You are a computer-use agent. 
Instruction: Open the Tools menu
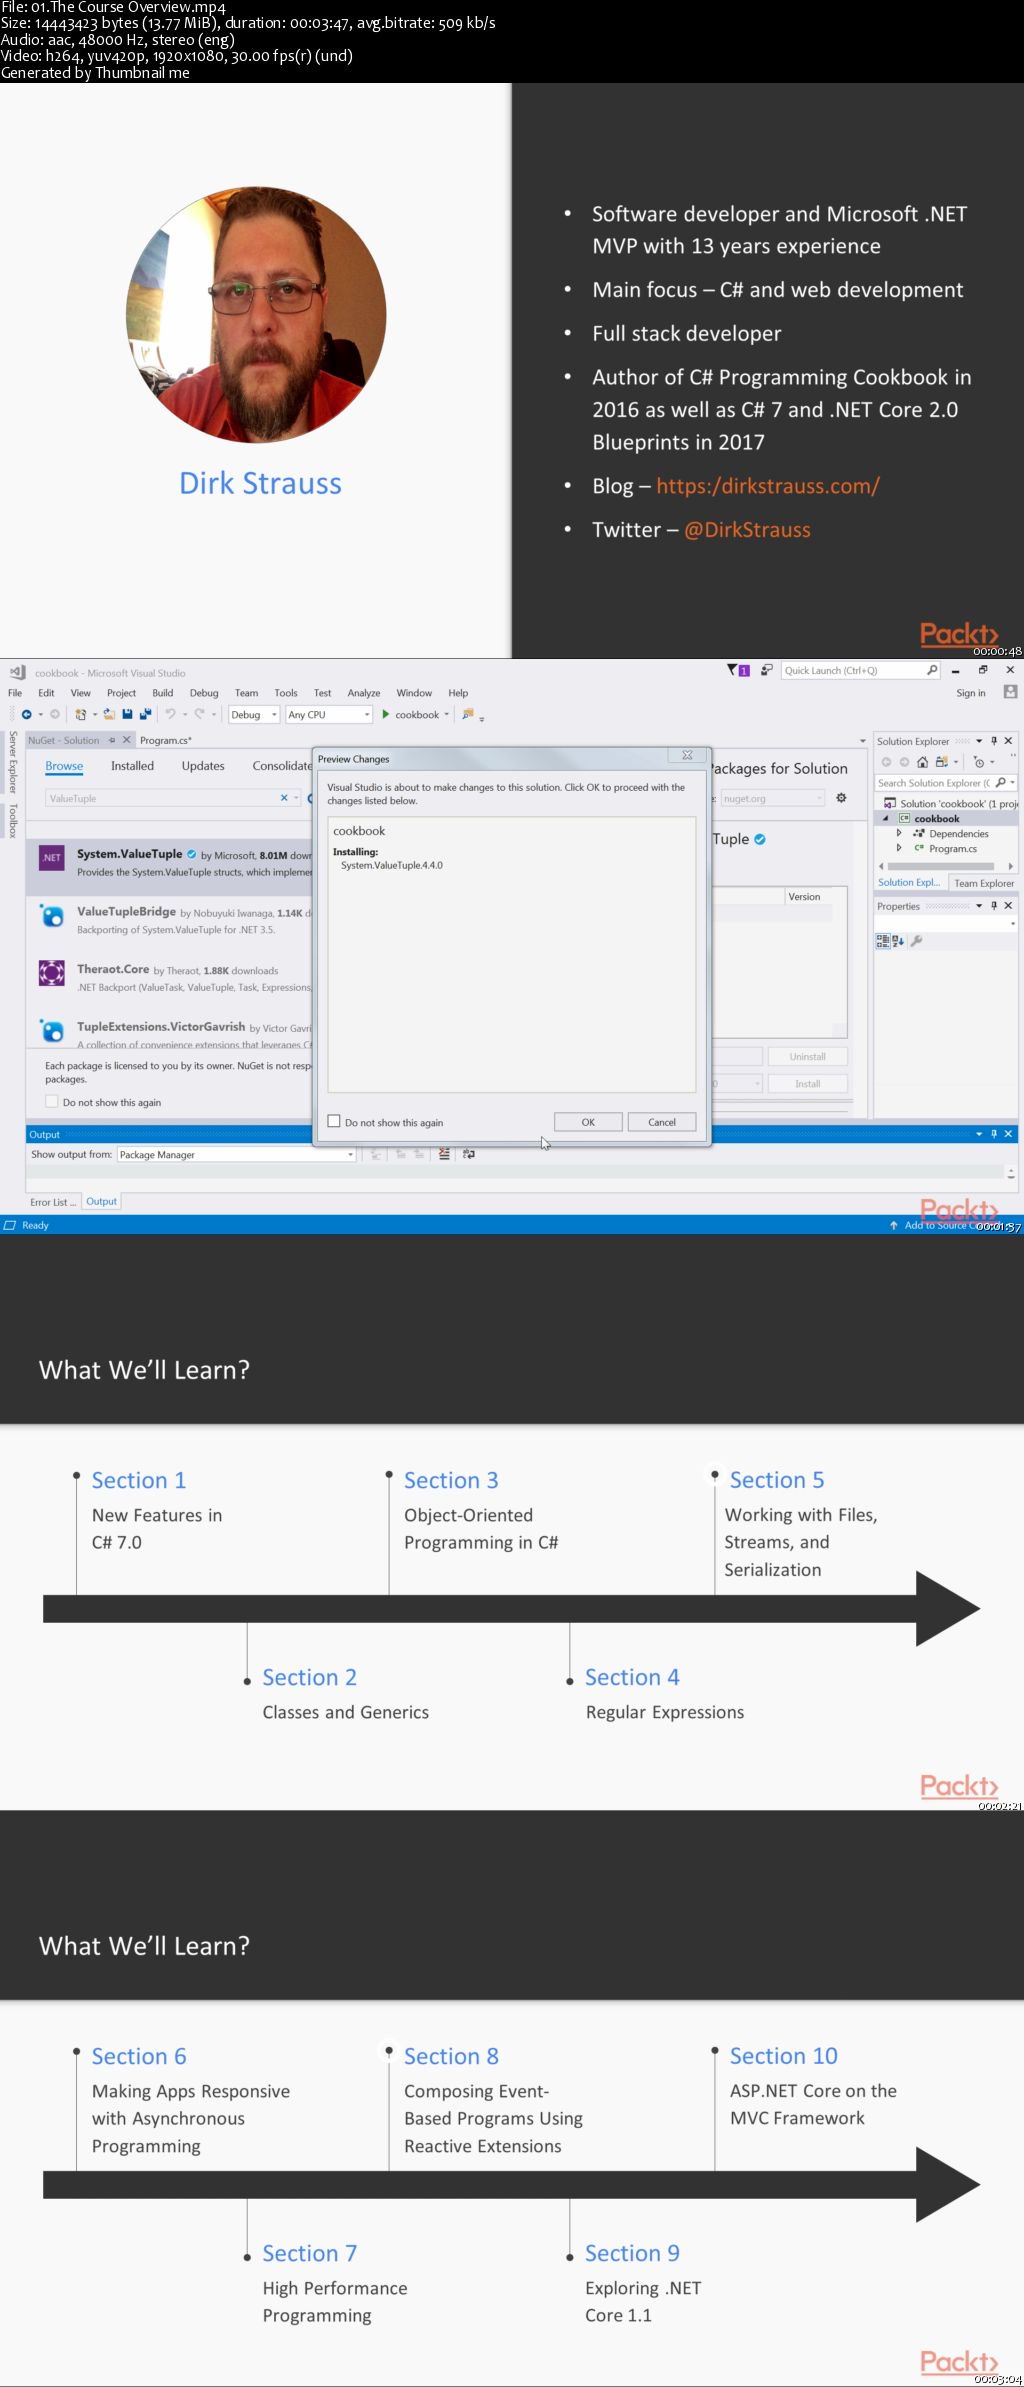coord(286,693)
